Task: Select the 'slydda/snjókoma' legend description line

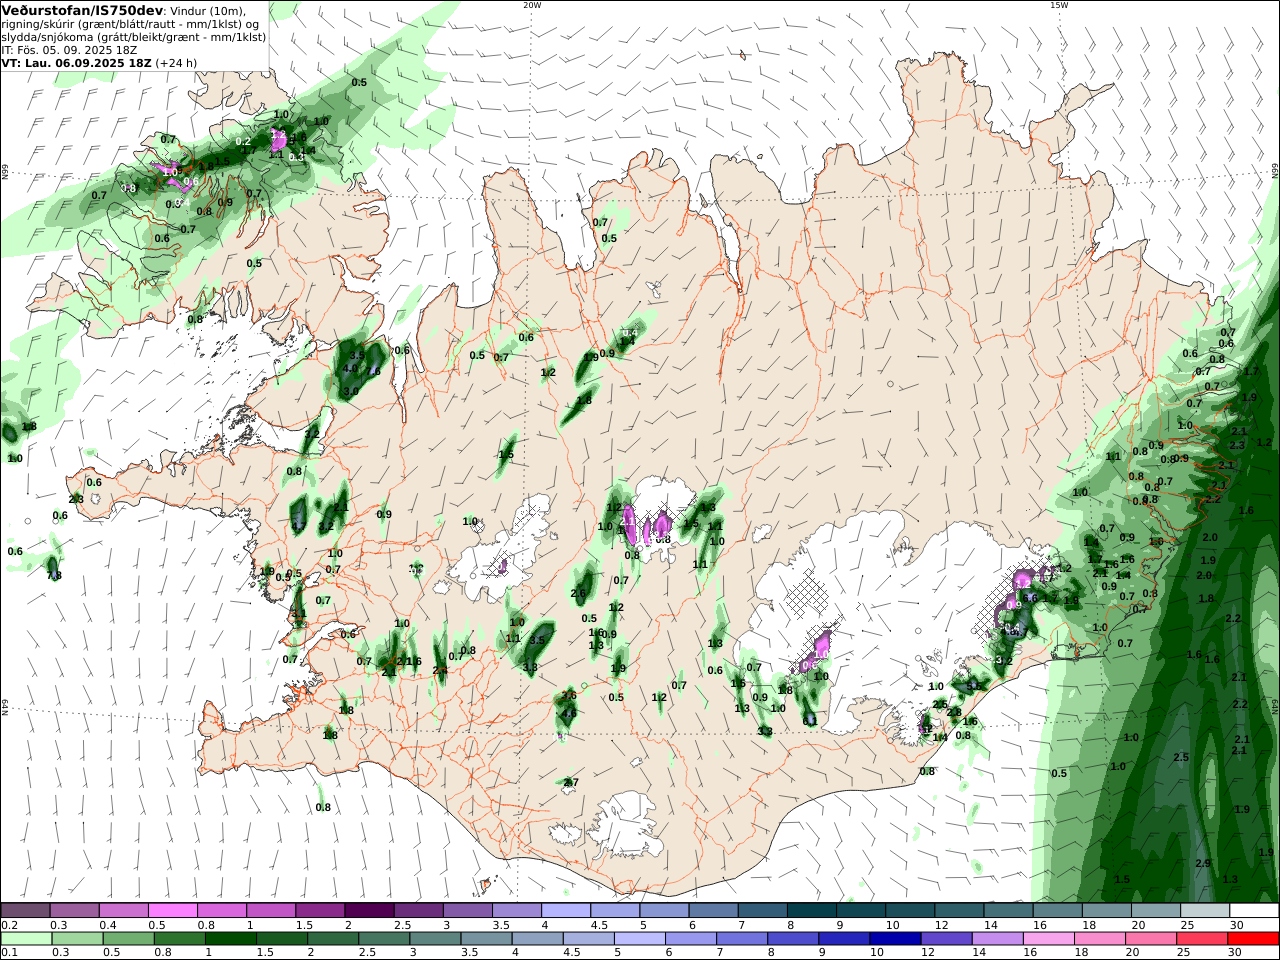Action: coord(133,37)
